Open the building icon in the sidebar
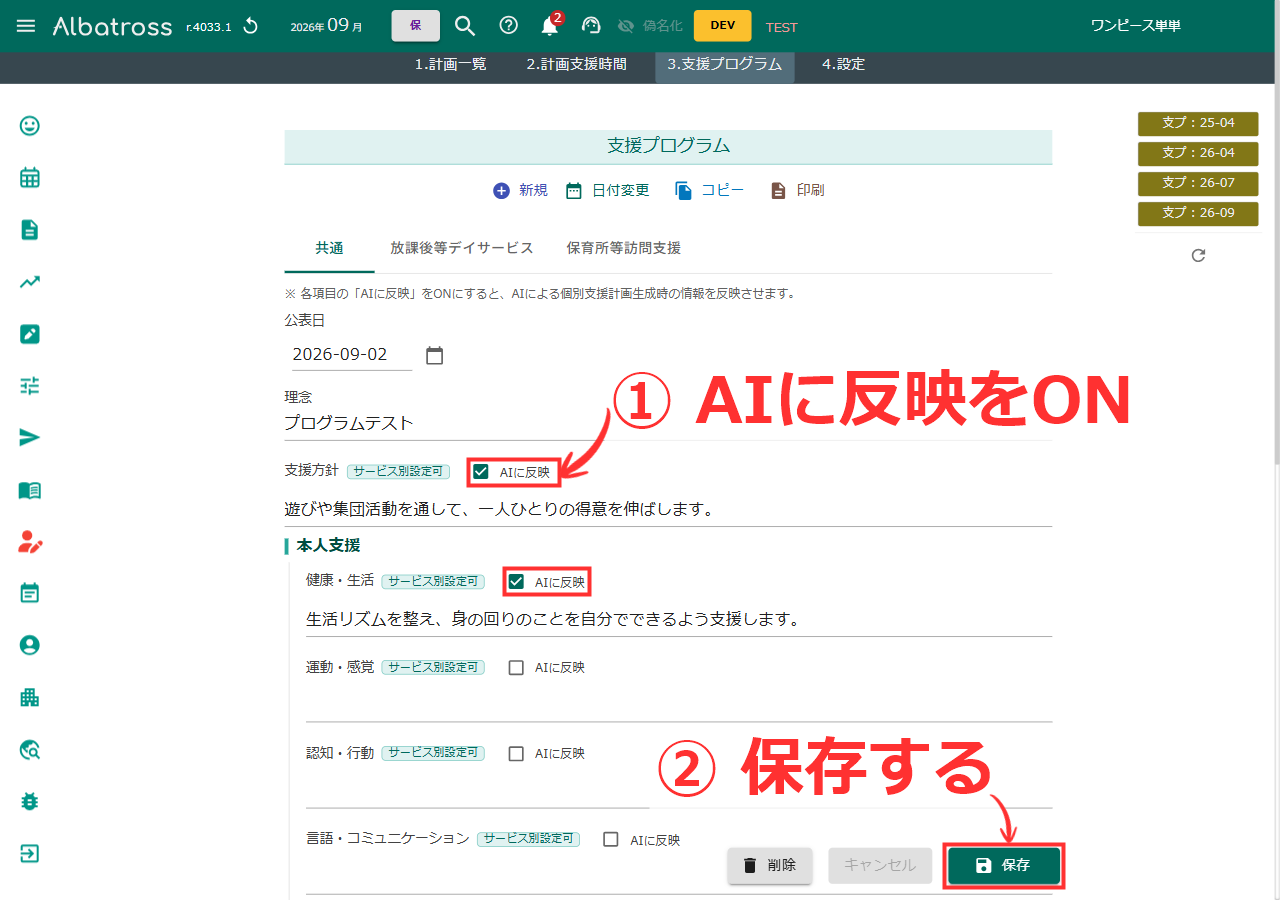 [30, 698]
